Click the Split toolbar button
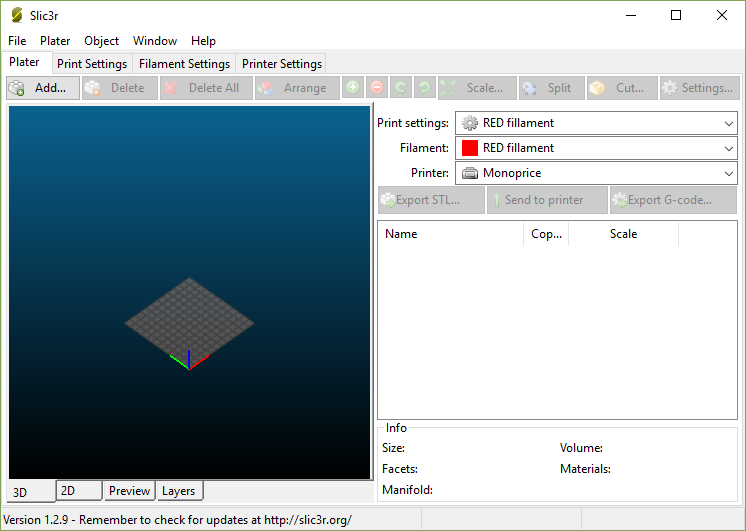Screen dimensions: 746x531 (550, 88)
